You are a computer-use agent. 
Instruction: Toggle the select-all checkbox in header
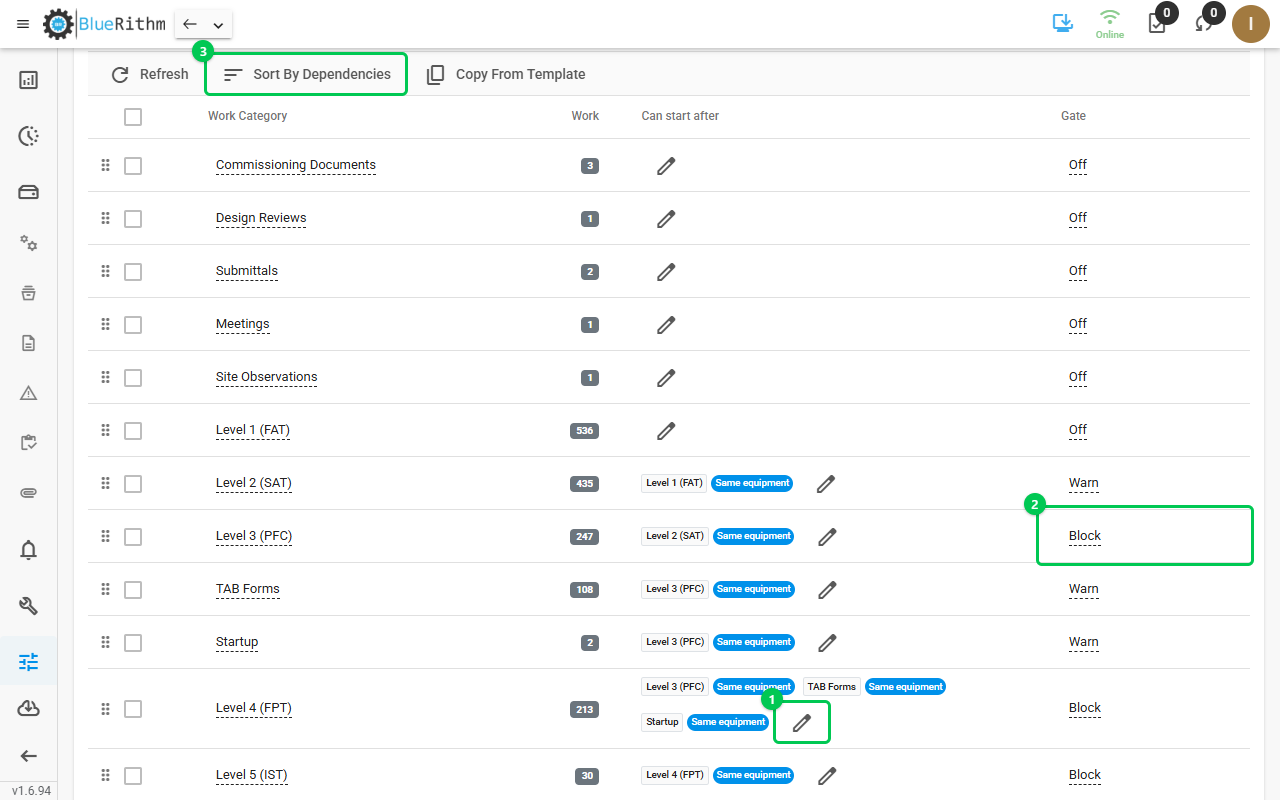133,117
